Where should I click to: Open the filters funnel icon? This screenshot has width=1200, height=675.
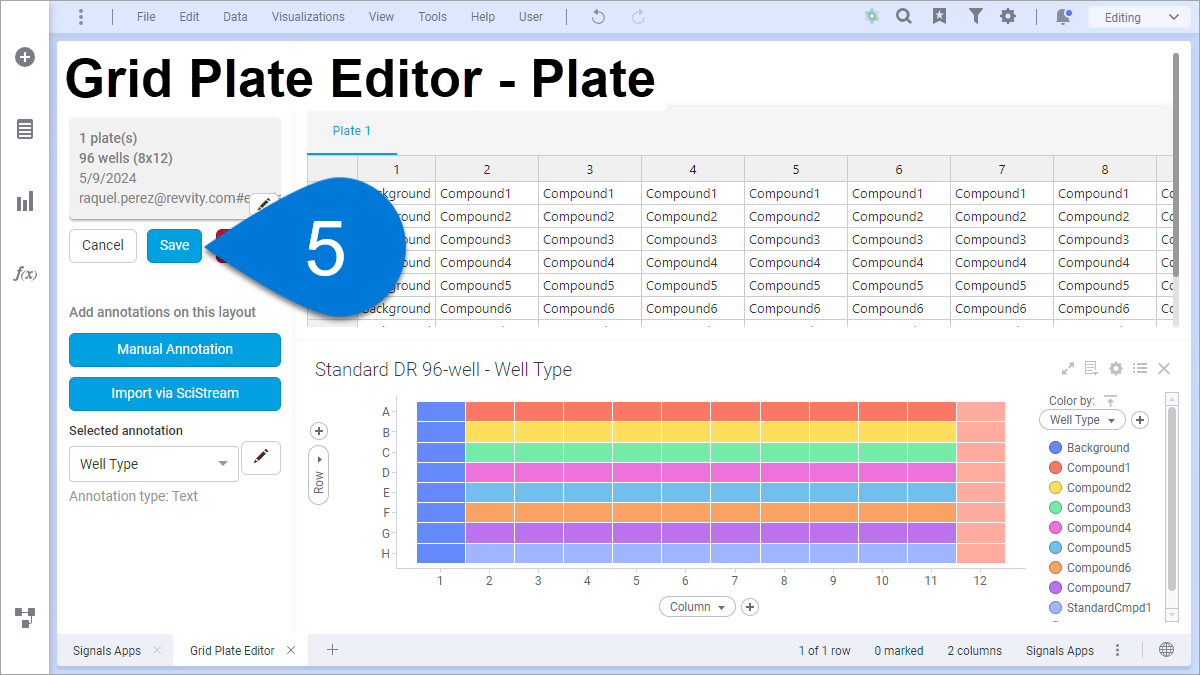975,17
